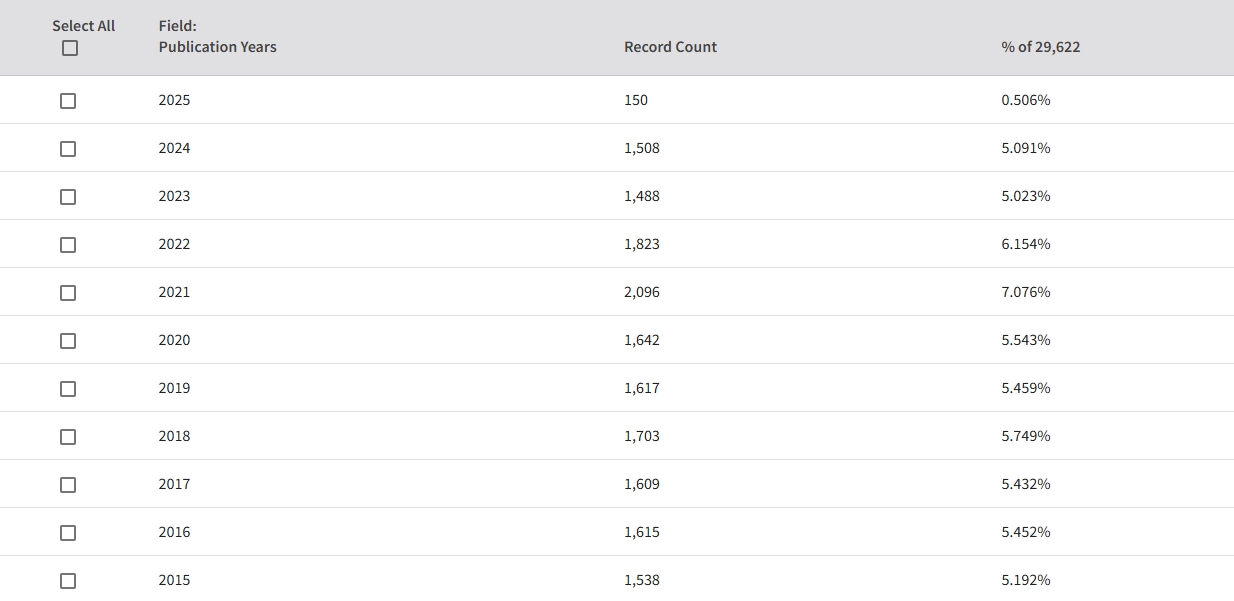
Task: Check the box for year 2017
Action: point(68,485)
